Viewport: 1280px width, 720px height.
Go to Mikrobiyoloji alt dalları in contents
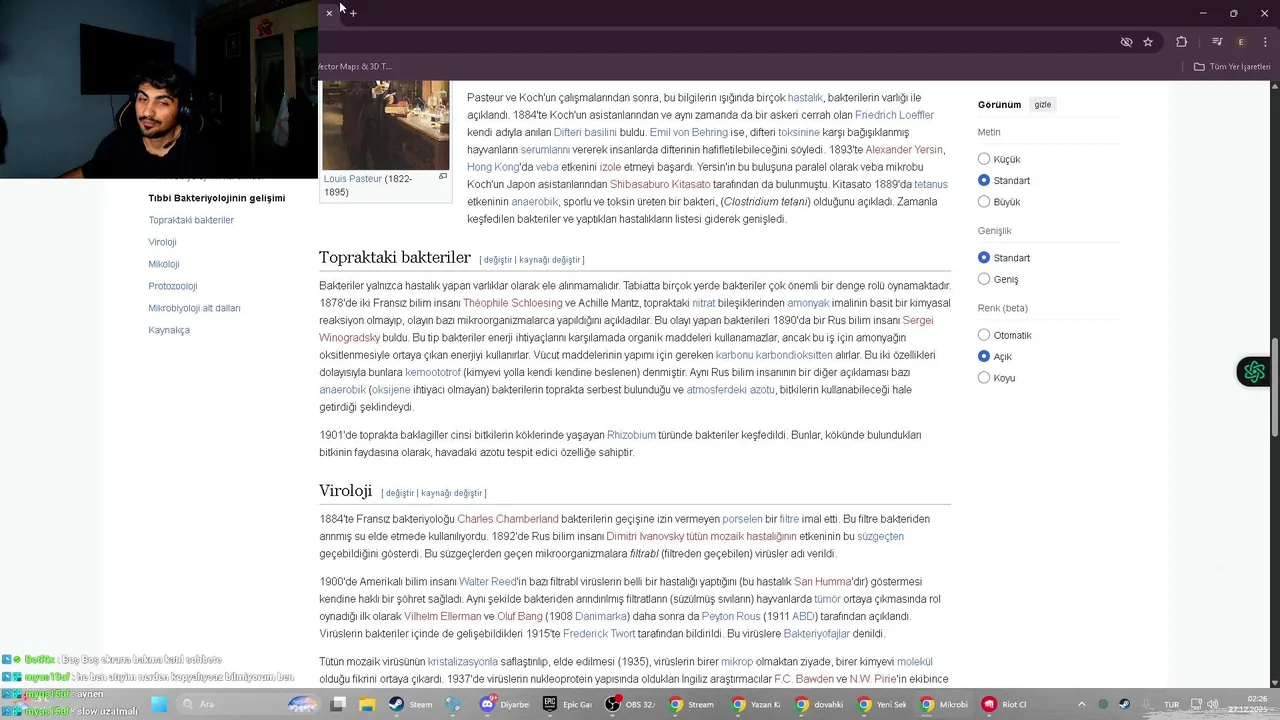click(194, 308)
